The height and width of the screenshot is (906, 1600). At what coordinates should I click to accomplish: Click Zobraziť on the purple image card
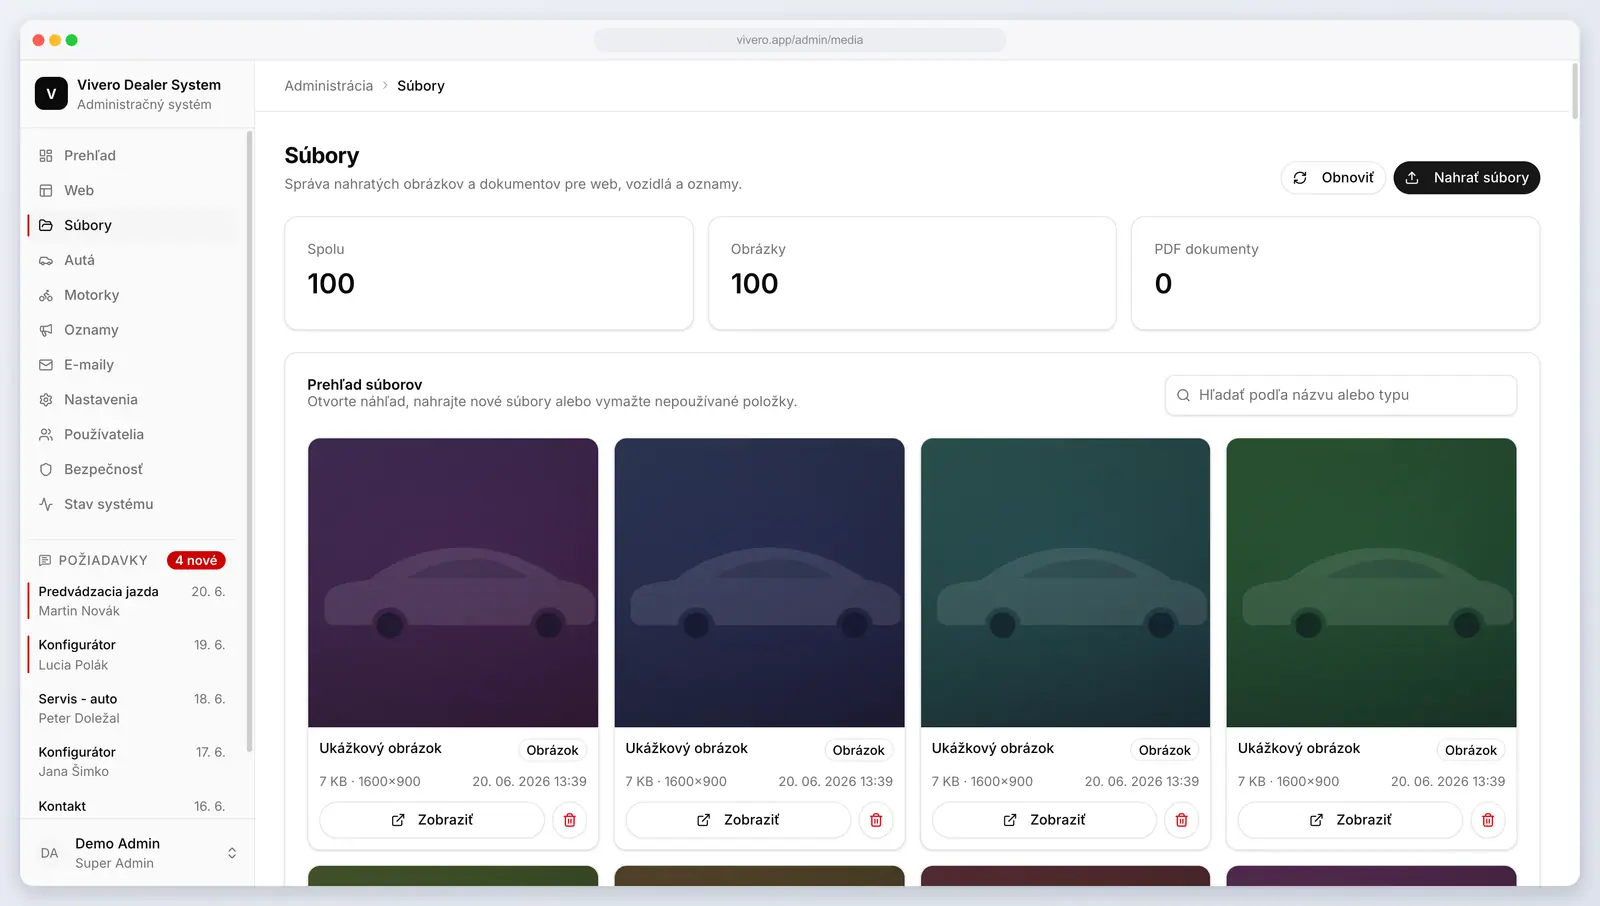point(432,820)
